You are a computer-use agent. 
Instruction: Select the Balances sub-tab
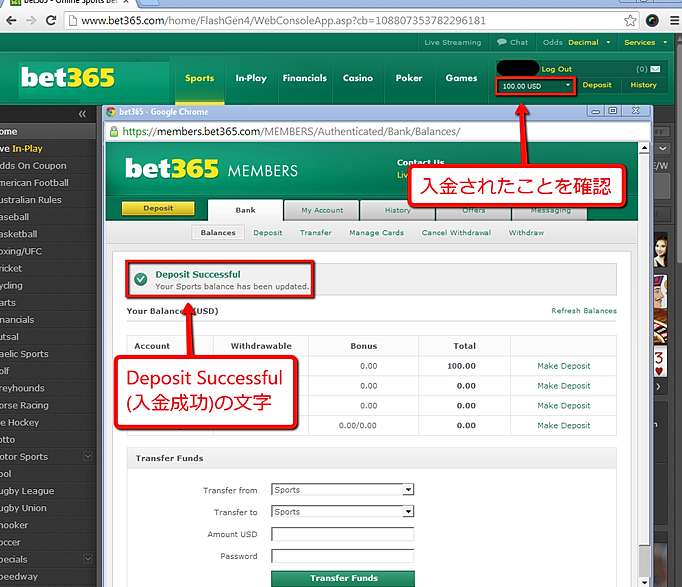point(218,233)
